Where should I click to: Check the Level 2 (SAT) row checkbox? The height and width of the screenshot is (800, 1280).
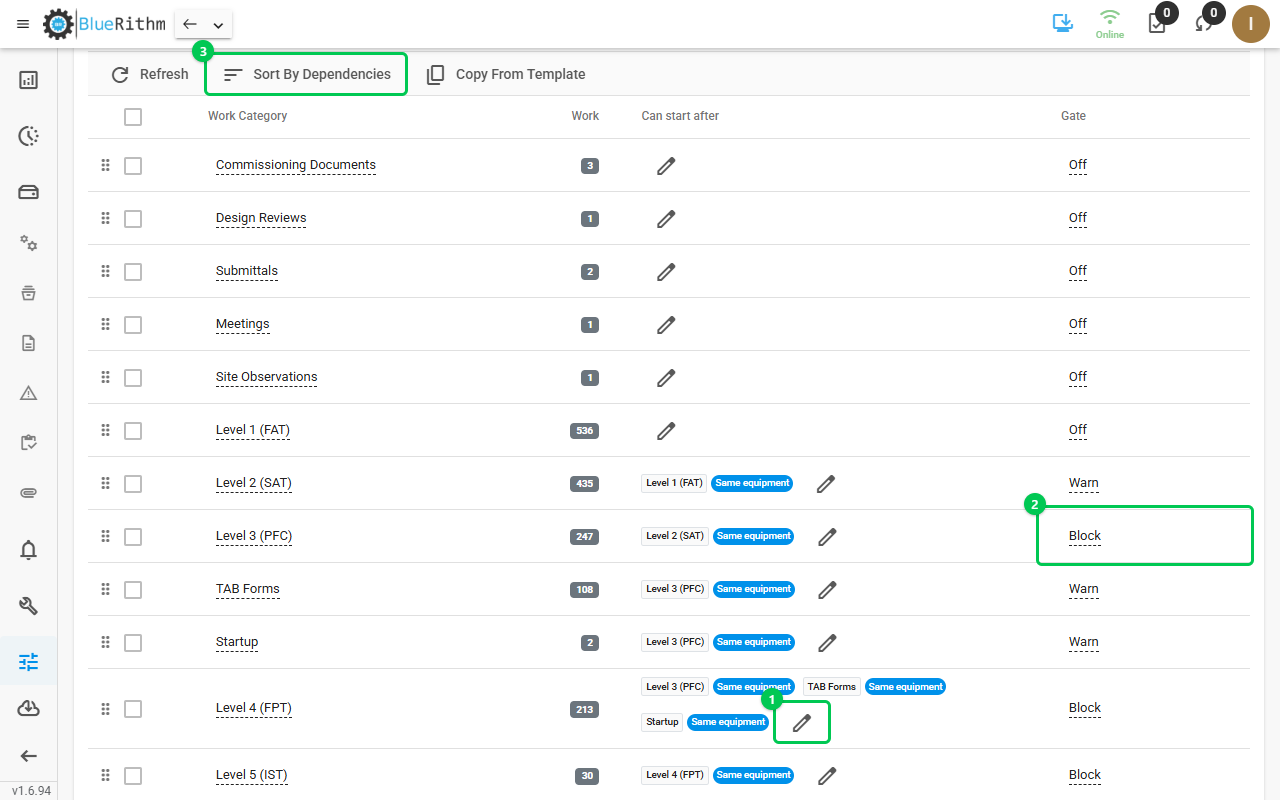133,484
